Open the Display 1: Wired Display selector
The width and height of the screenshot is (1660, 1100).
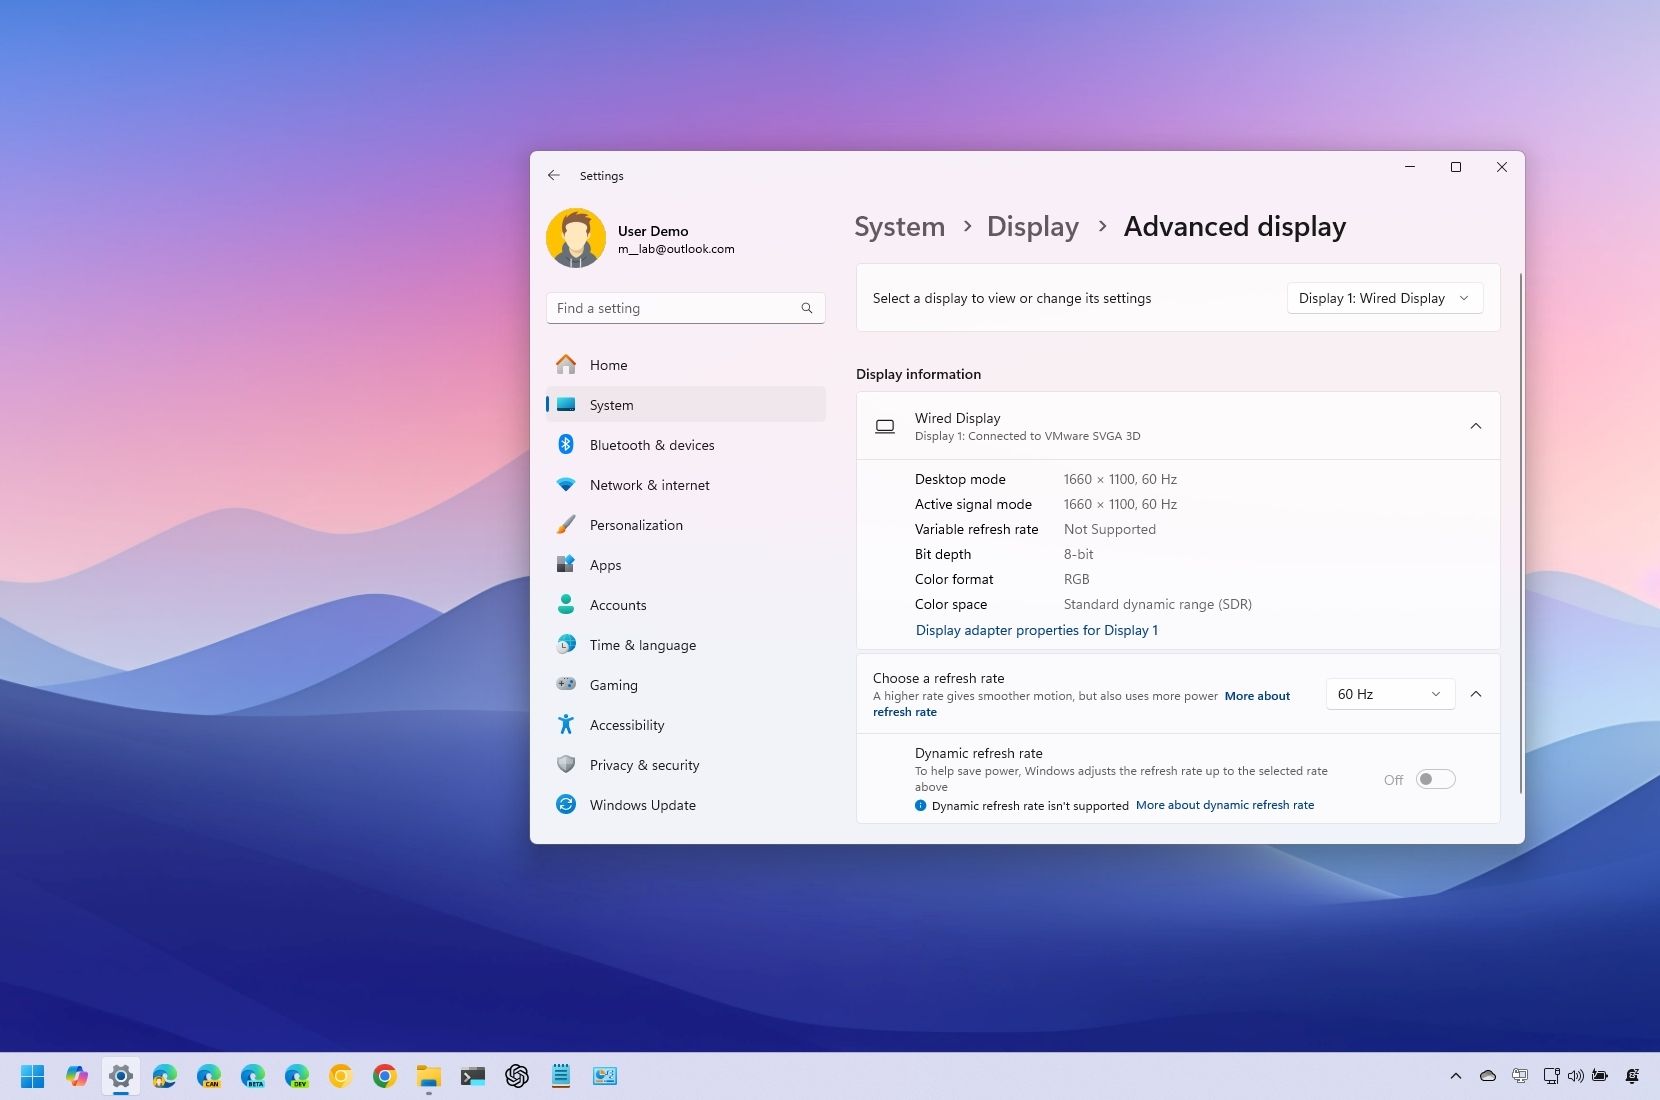pos(1384,297)
